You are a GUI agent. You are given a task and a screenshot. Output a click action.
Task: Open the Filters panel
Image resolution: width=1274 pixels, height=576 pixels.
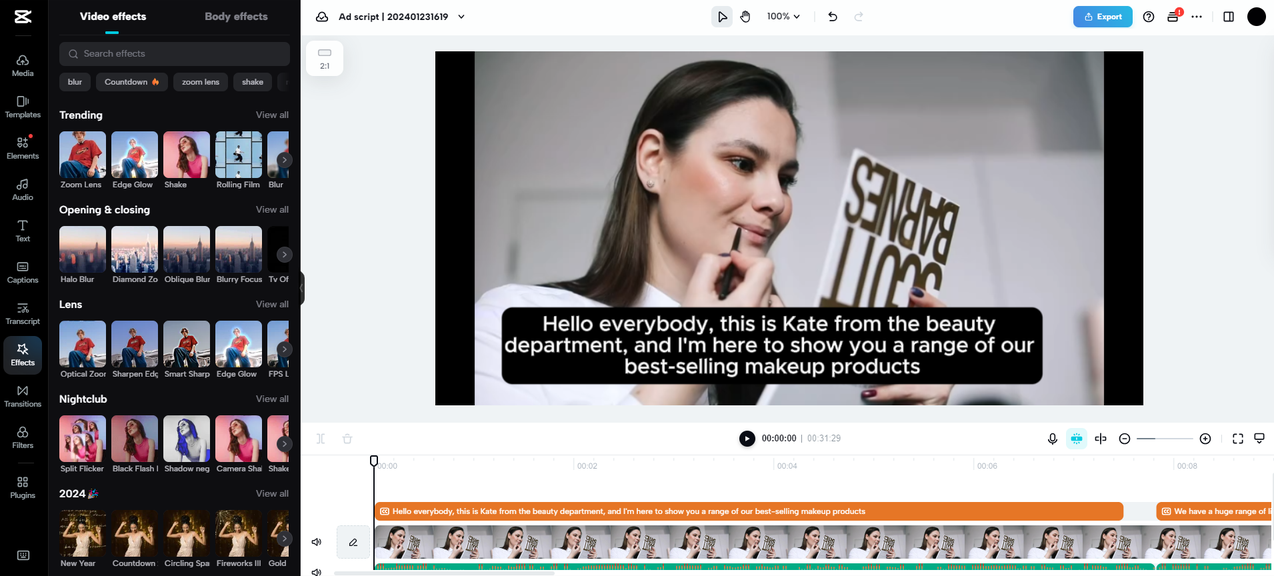23,438
